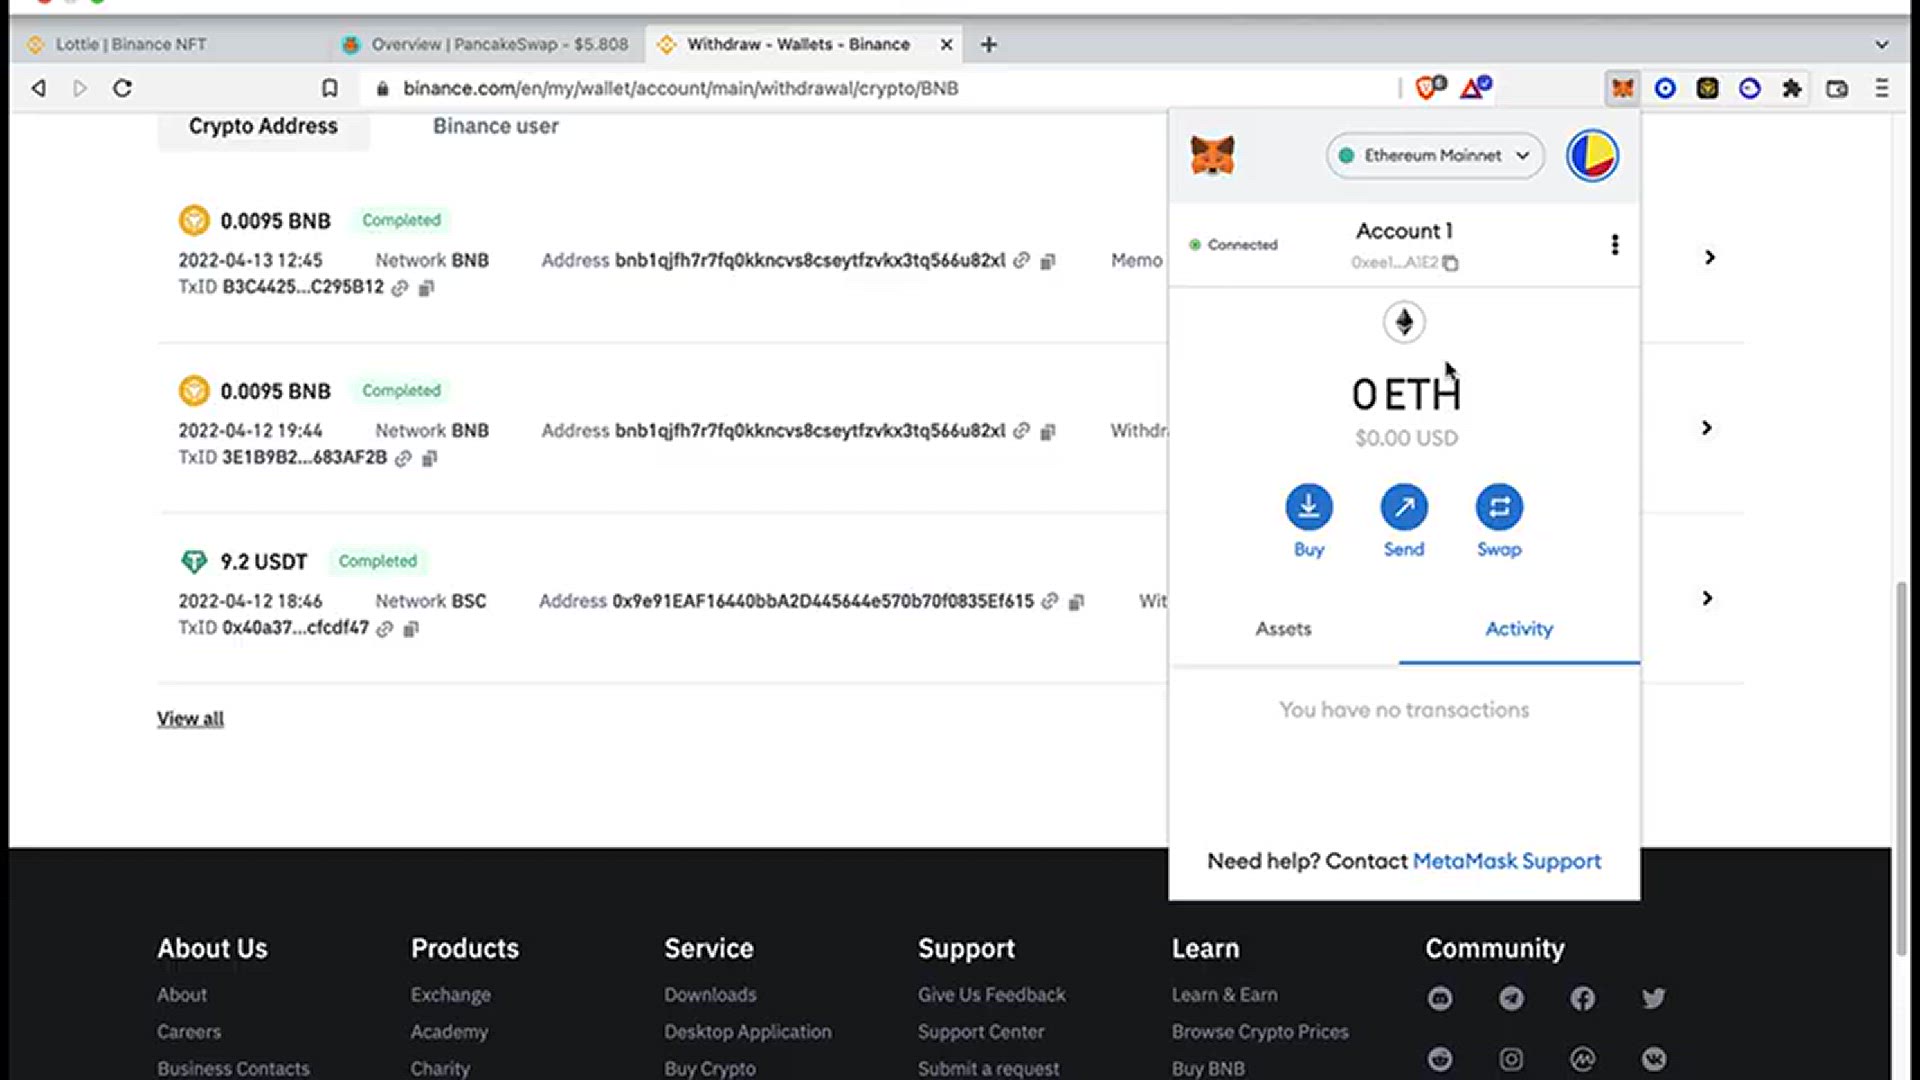Copy the USDT withdrawal BSC address
Viewport: 1920px width, 1080px height.
coord(1076,602)
